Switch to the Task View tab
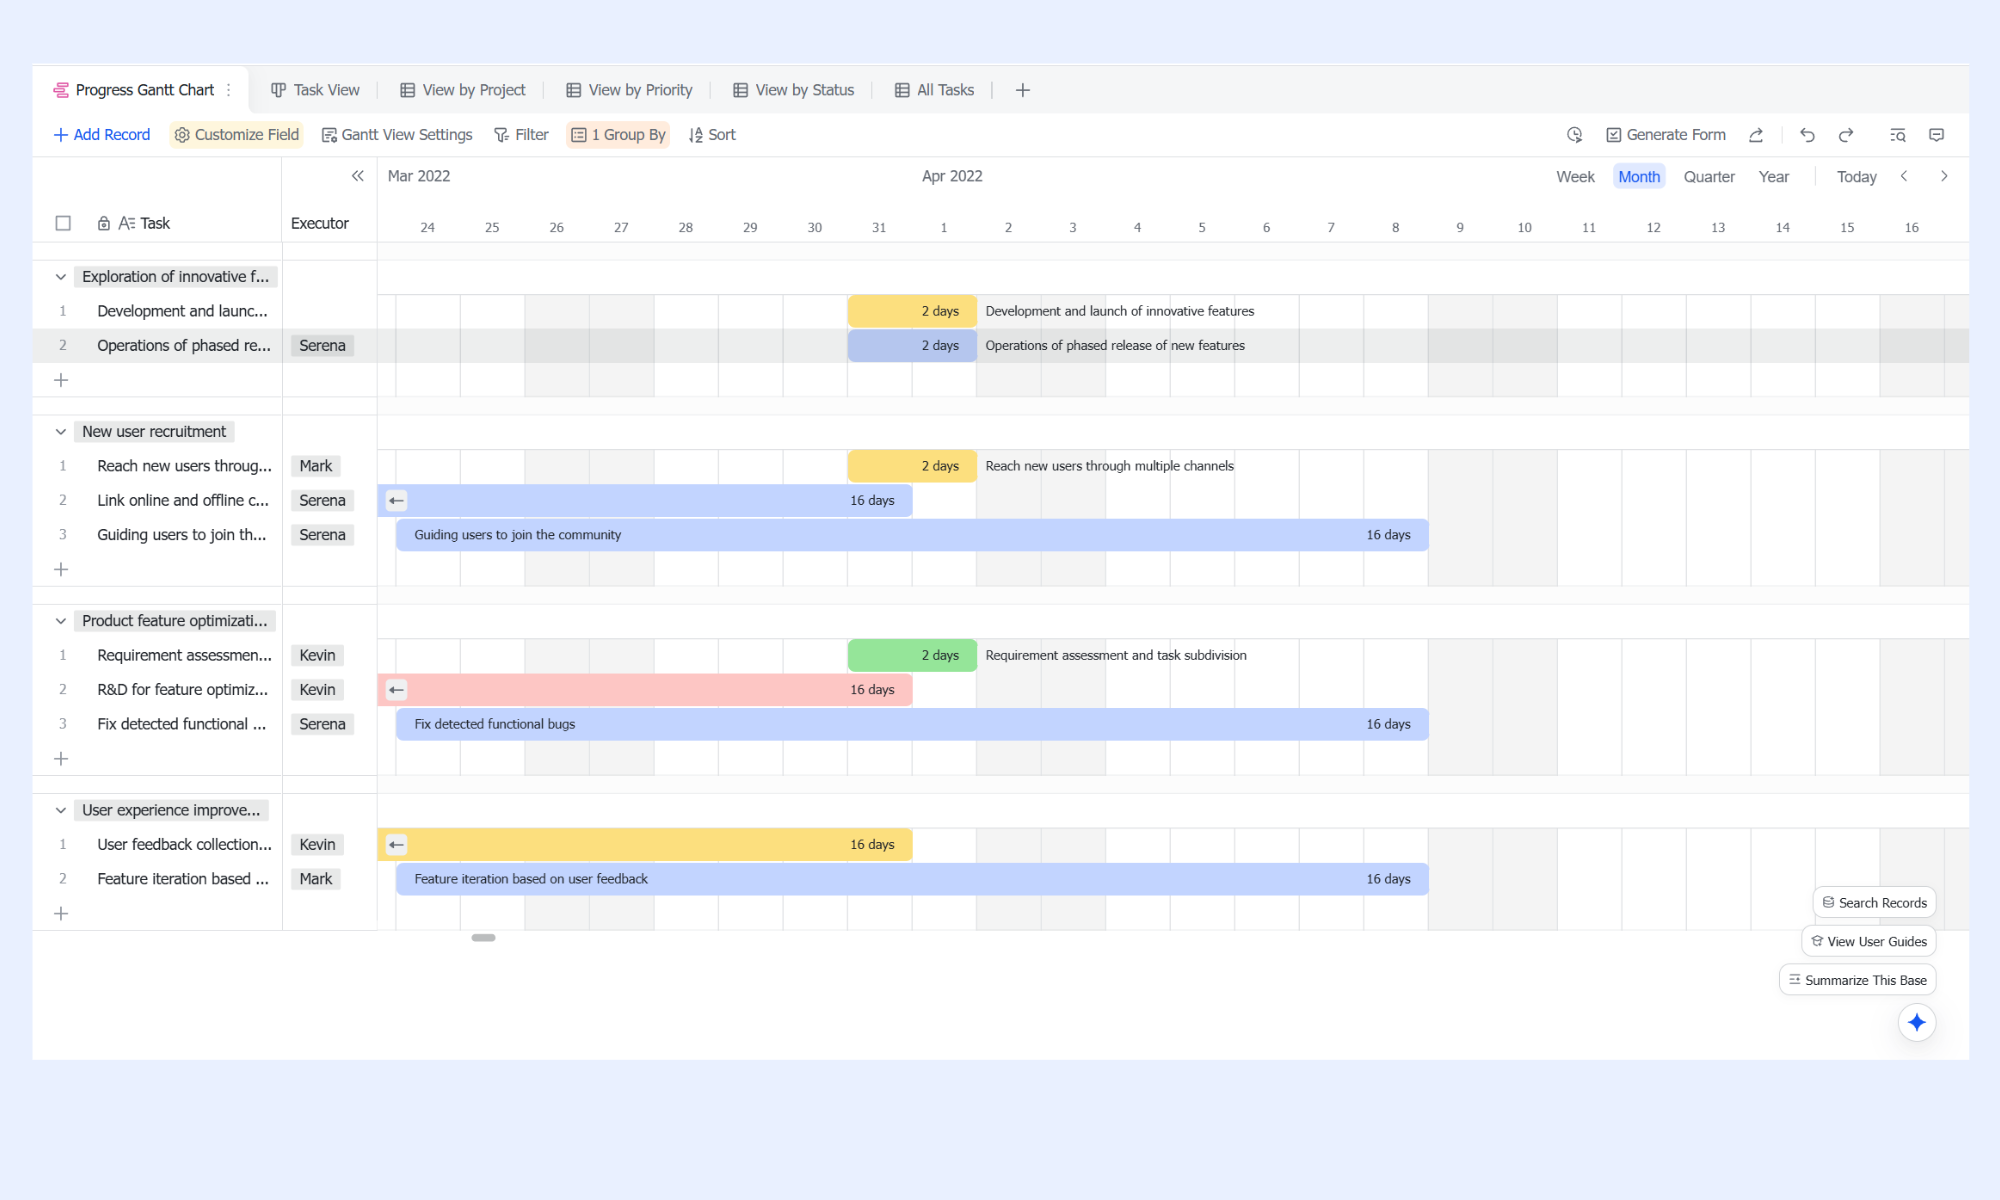2000x1200 pixels. click(x=315, y=90)
